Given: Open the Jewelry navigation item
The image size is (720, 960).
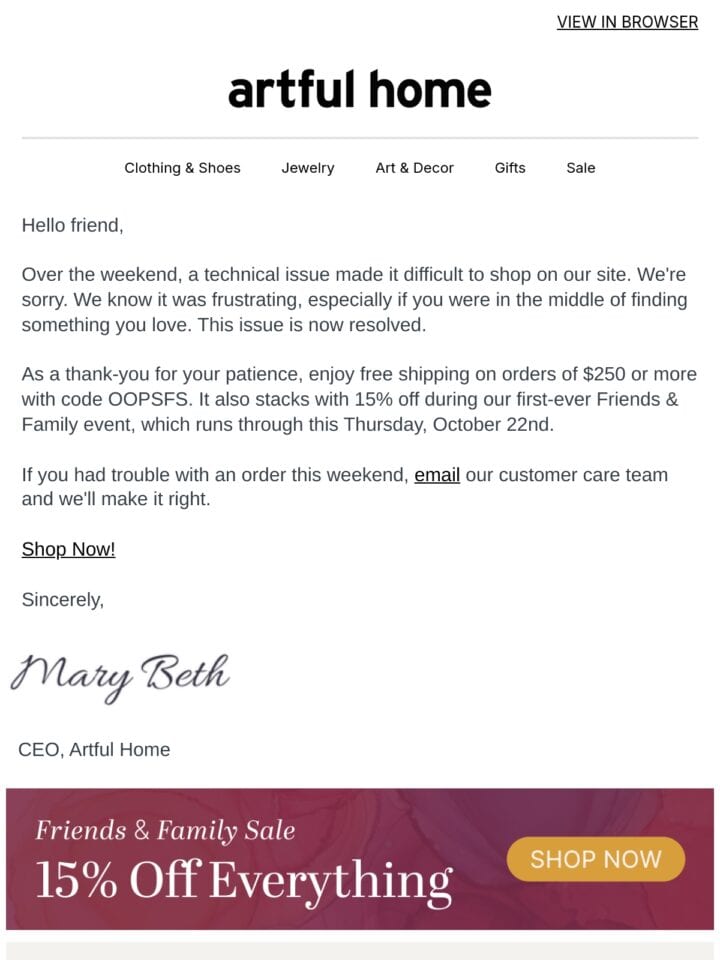Looking at the screenshot, I should pyautogui.click(x=308, y=168).
